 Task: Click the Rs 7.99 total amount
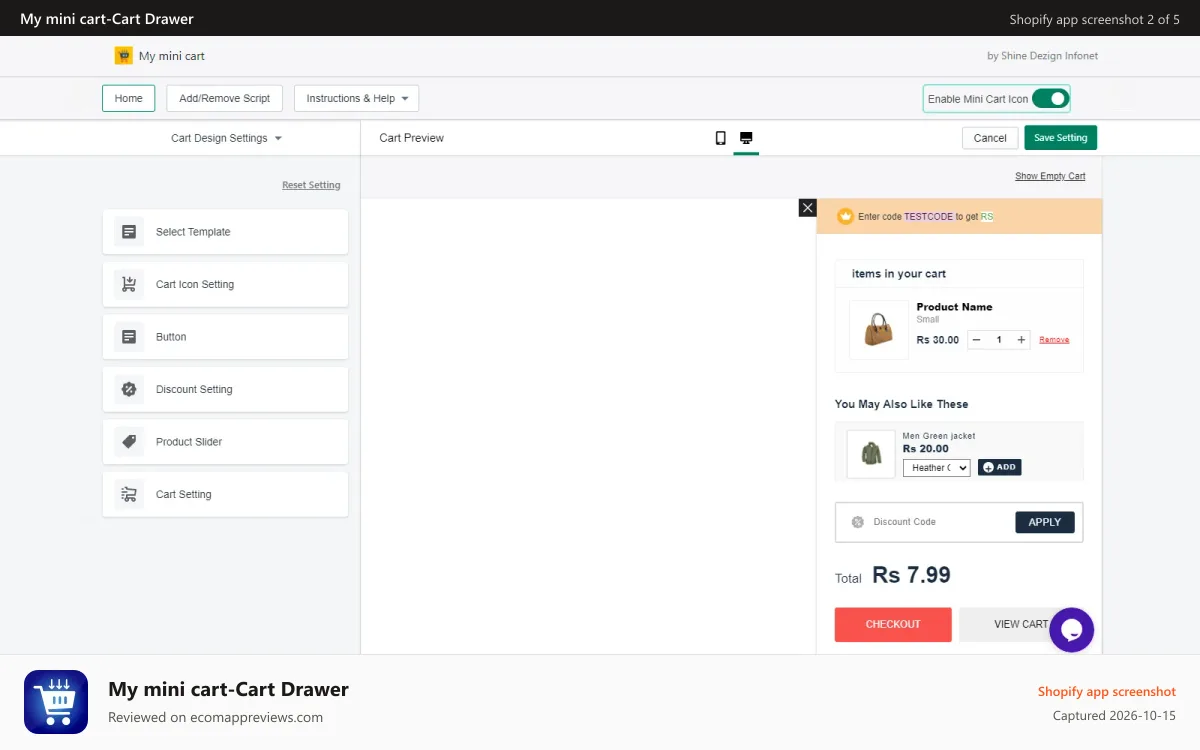[x=911, y=575]
